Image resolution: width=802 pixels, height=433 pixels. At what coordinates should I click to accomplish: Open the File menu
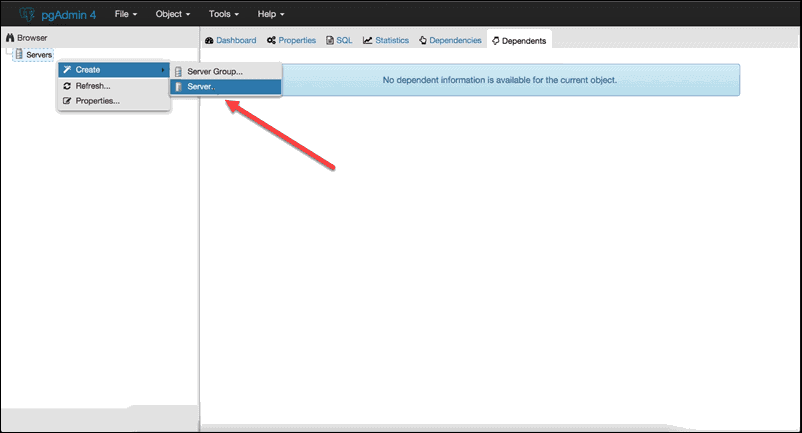126,14
